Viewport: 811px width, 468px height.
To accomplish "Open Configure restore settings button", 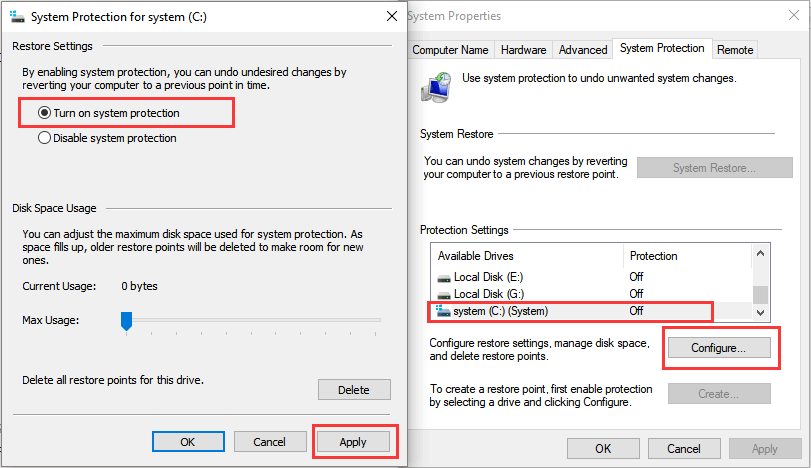I will click(718, 348).
